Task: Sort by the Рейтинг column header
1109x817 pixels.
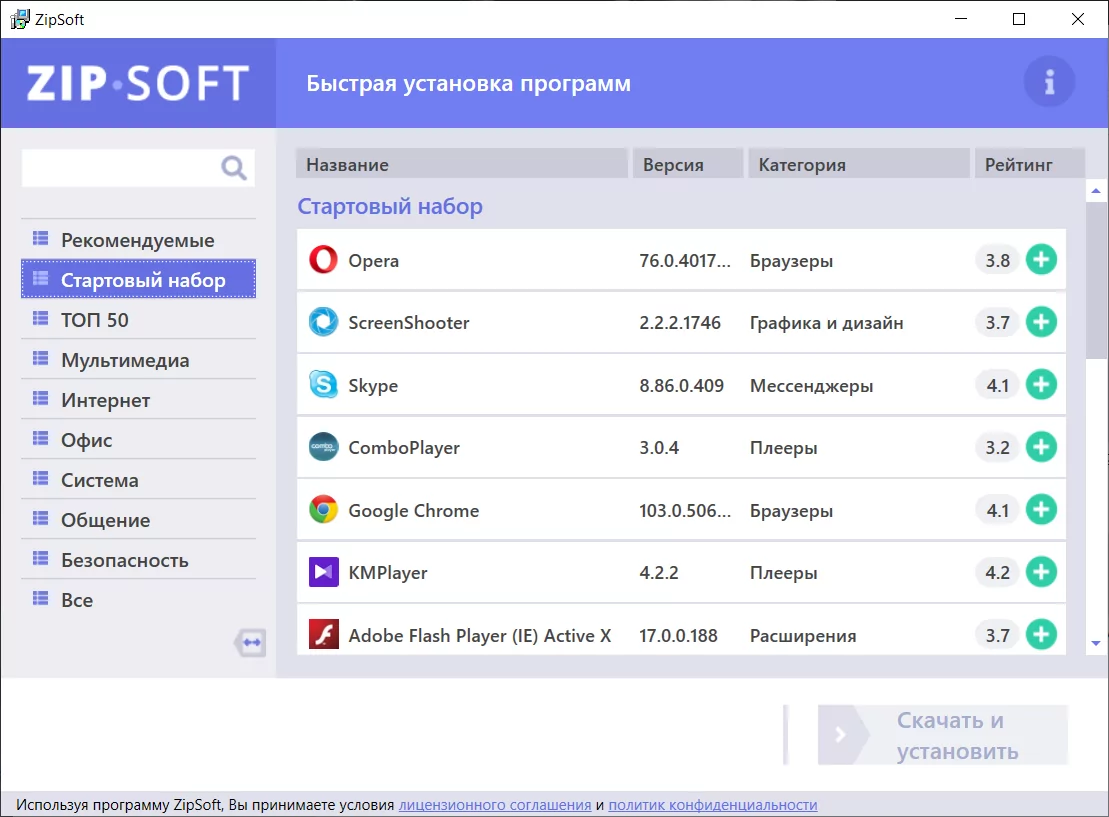Action: click(1030, 164)
